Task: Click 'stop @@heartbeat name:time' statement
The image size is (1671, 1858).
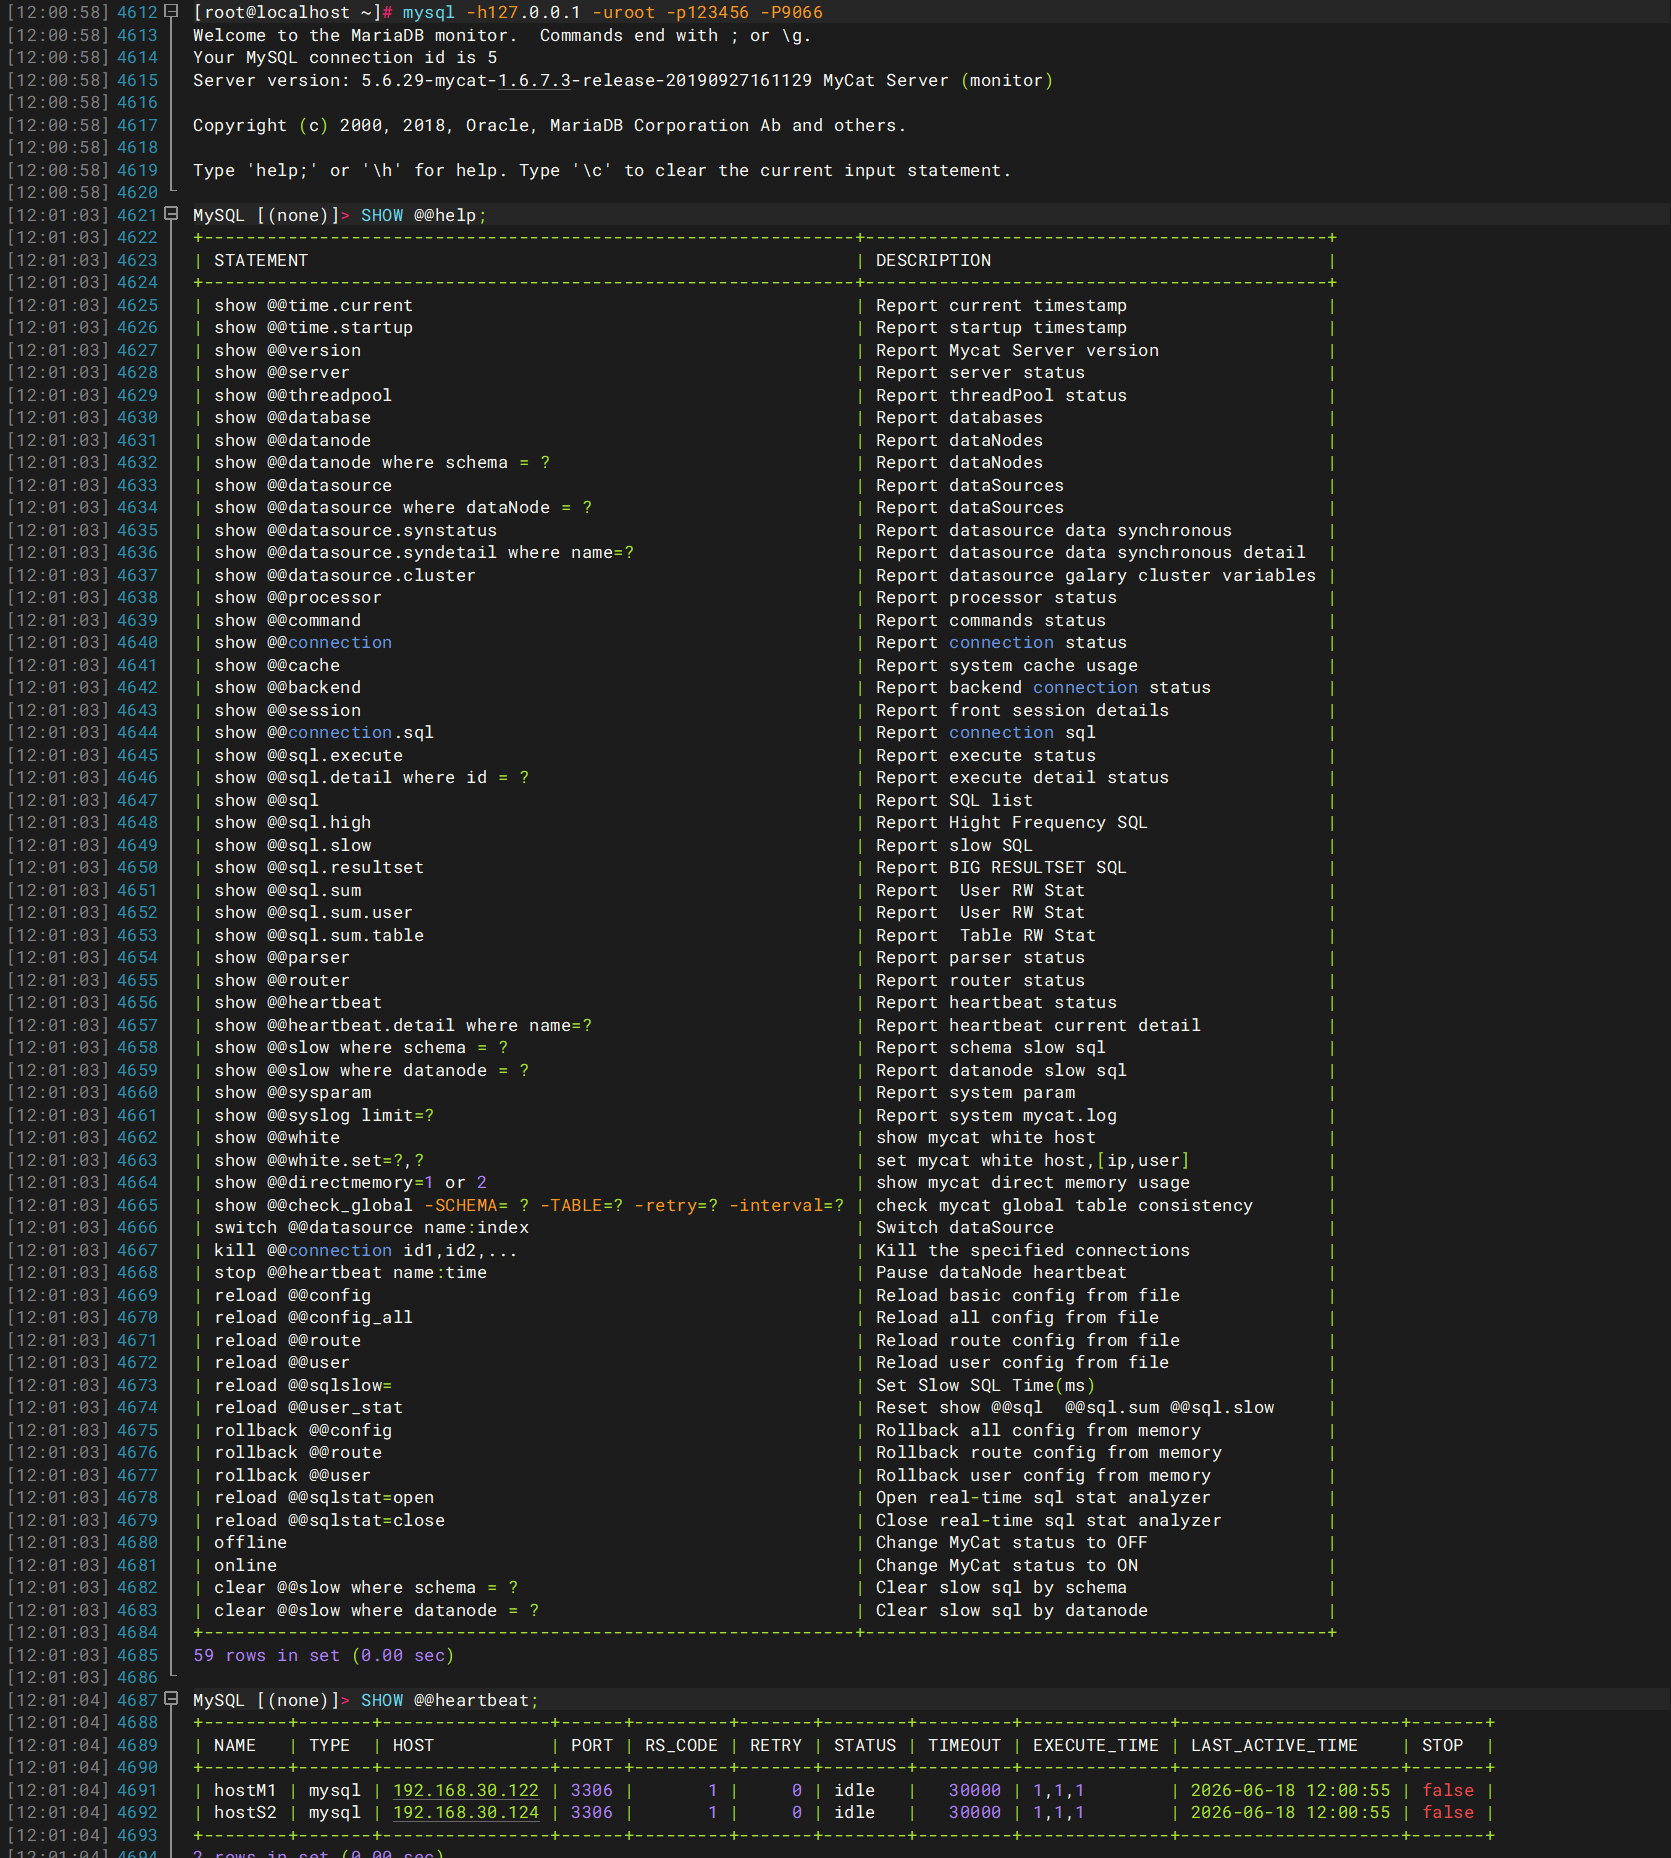Action: point(350,1272)
